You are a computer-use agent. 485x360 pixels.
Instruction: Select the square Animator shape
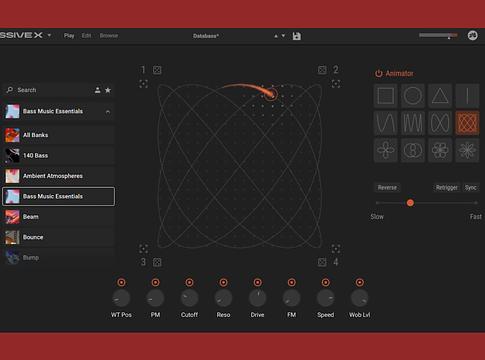386,96
